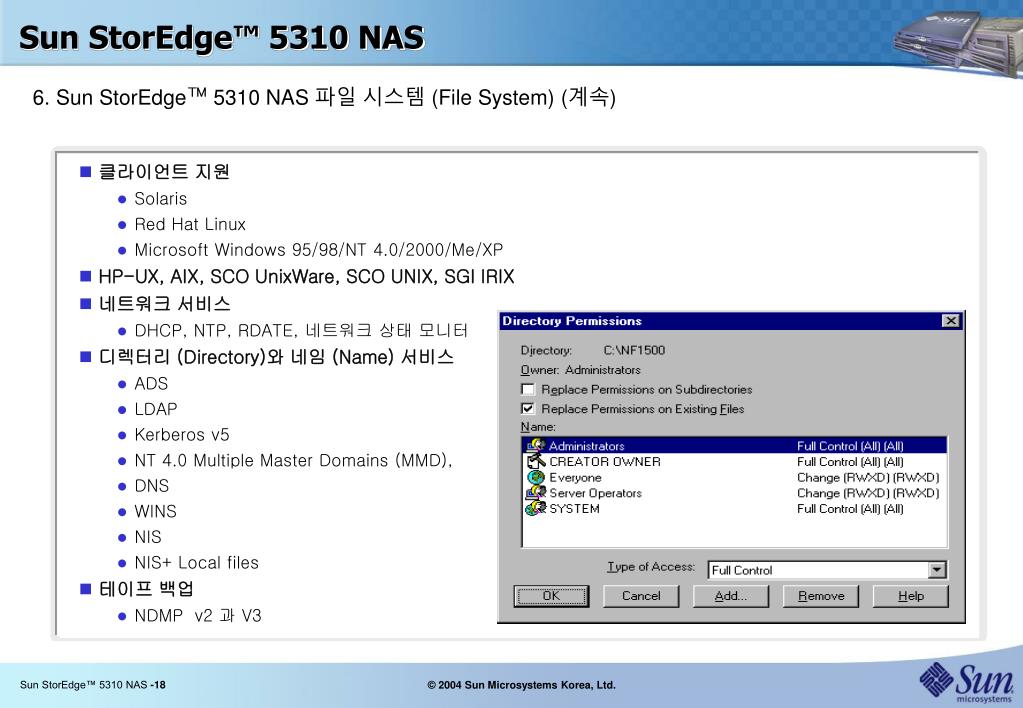
Task: Click the DHCP, NTP, RDATE bullet text
Action: (301, 330)
